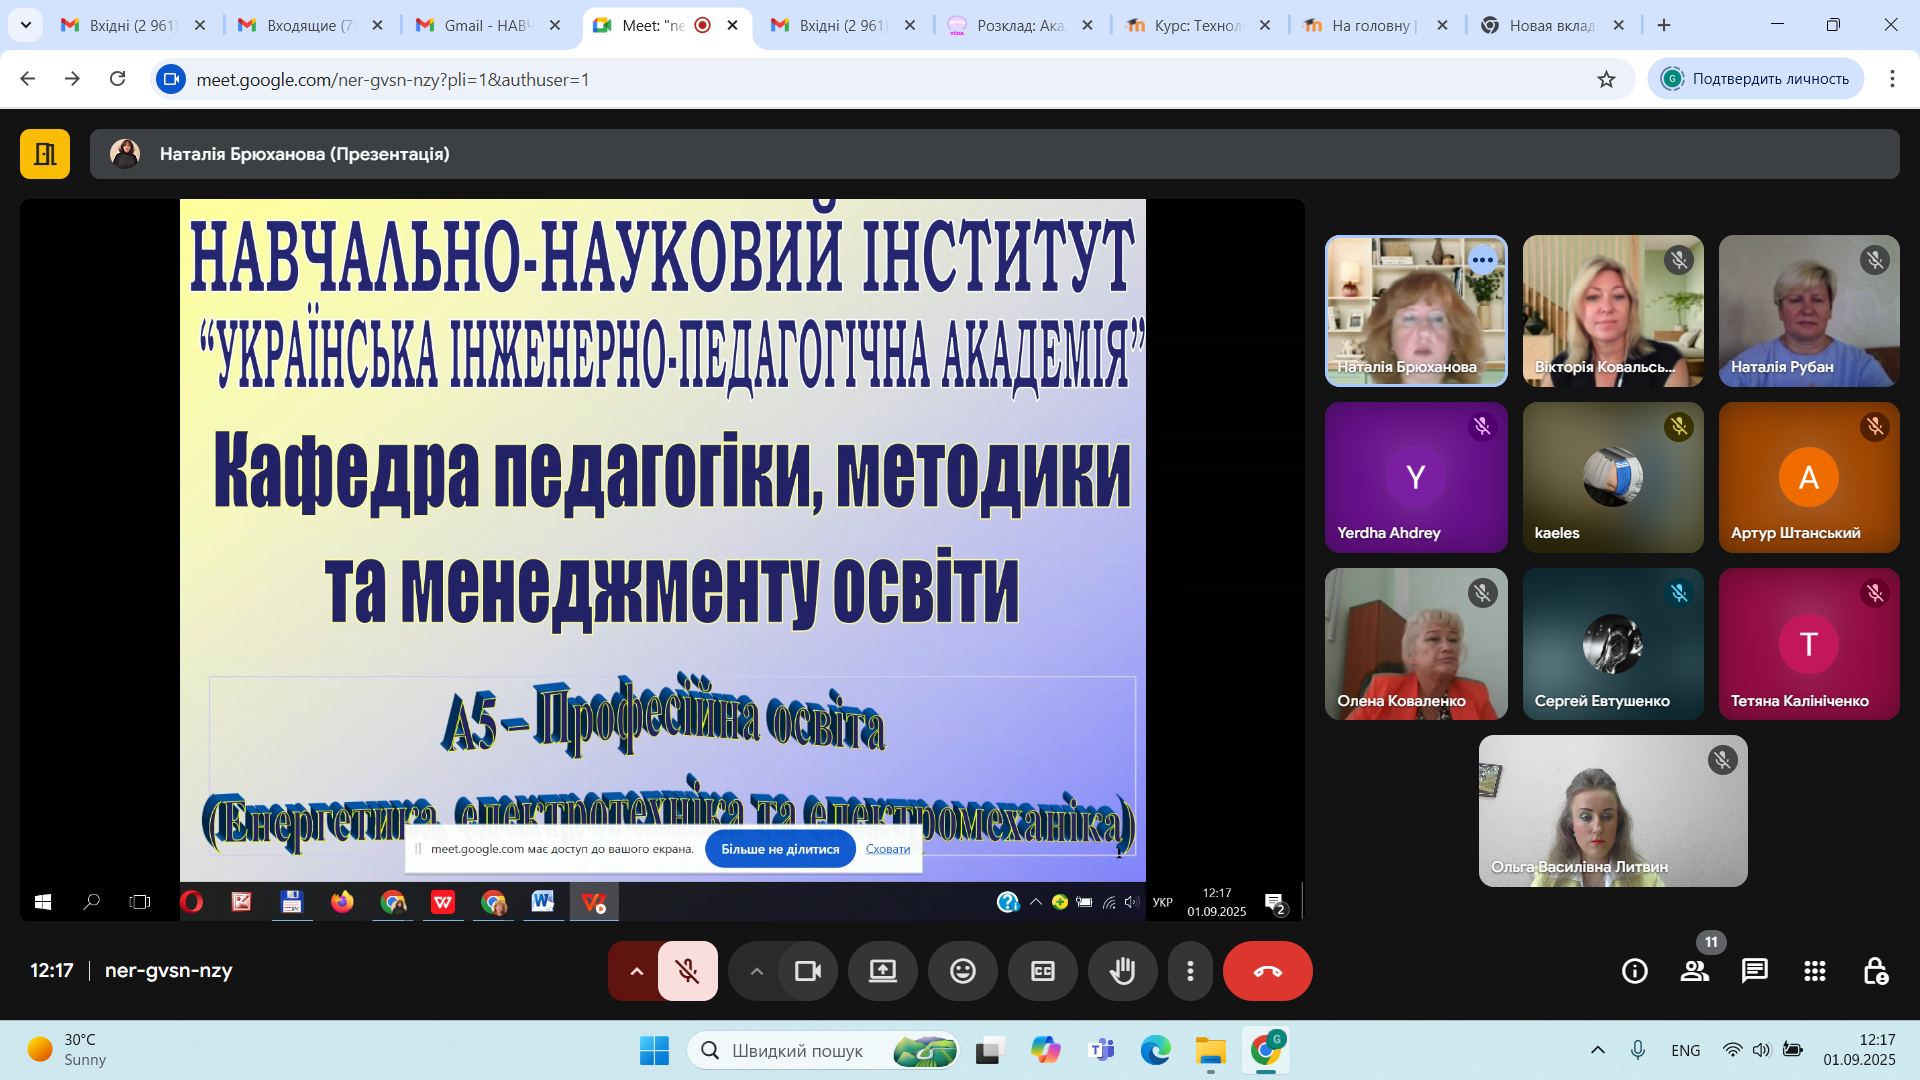
Task: Open Microsoft Teams in taskbar
Action: pyautogui.click(x=1101, y=1051)
